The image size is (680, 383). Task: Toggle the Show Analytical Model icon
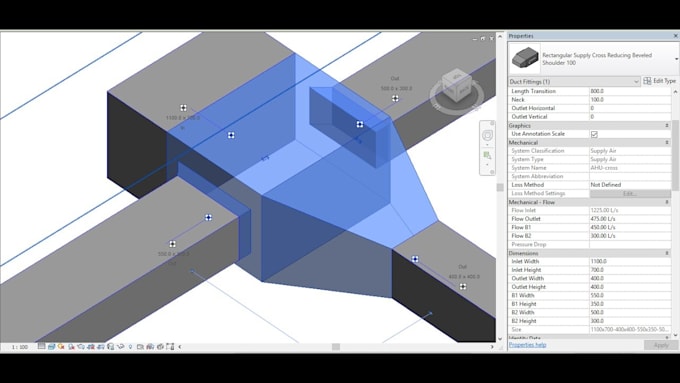(x=150, y=347)
